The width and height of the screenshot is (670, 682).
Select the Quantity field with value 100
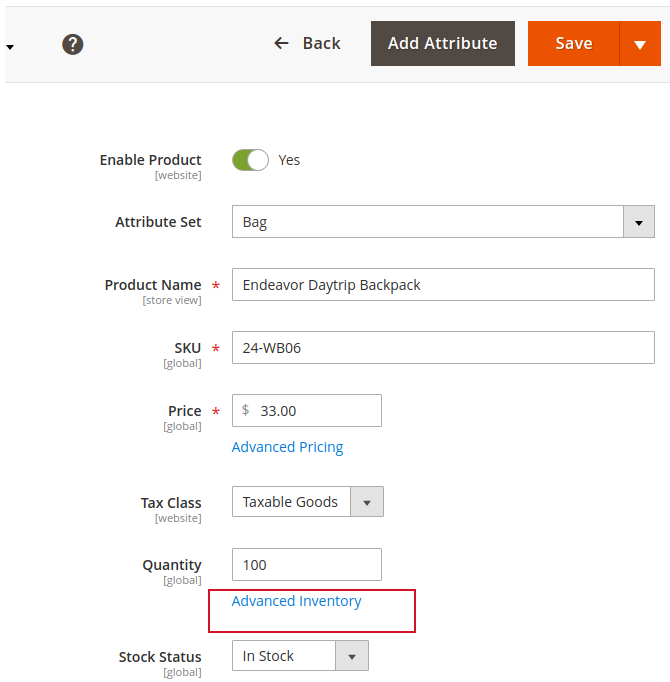tap(306, 565)
